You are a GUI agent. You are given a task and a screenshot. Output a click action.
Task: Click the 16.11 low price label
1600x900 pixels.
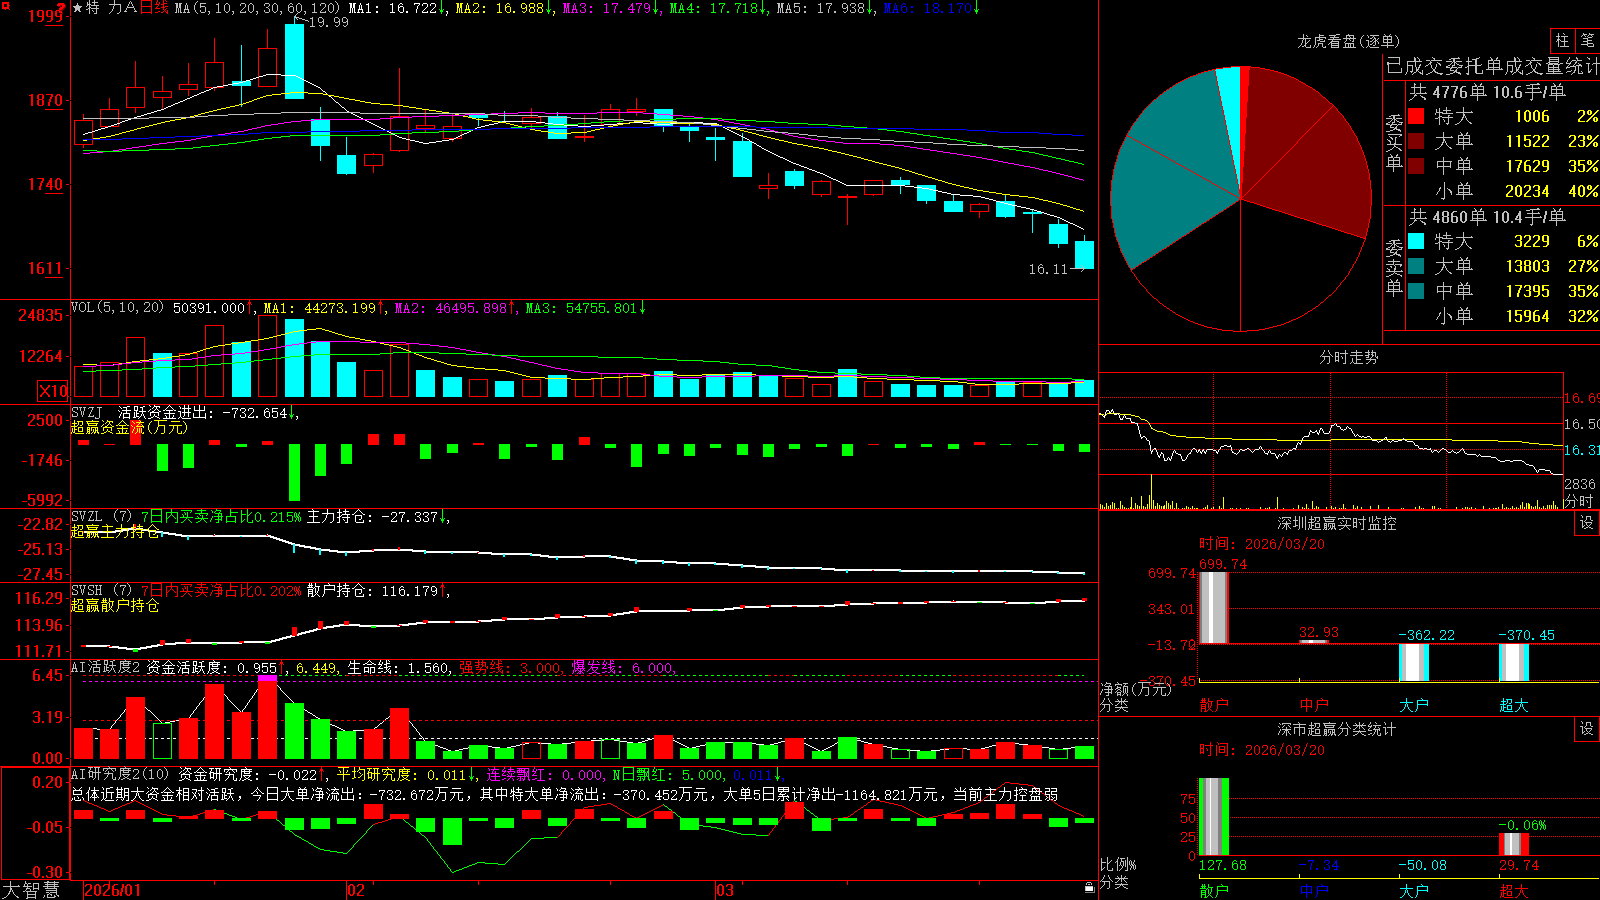click(x=1048, y=269)
